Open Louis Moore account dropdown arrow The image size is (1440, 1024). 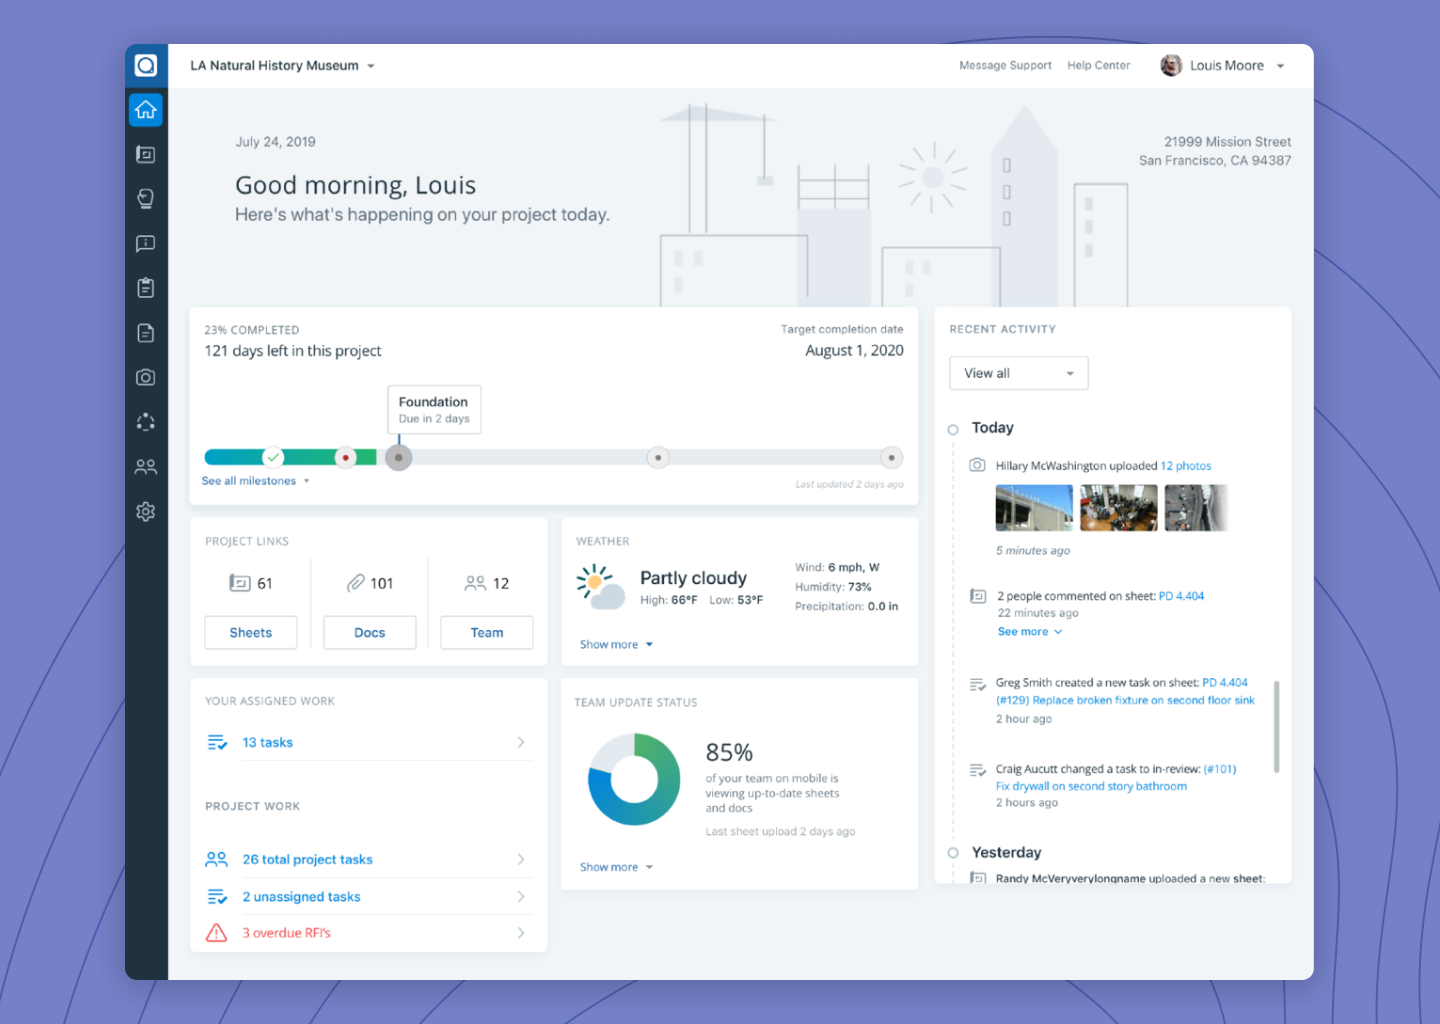pos(1280,66)
